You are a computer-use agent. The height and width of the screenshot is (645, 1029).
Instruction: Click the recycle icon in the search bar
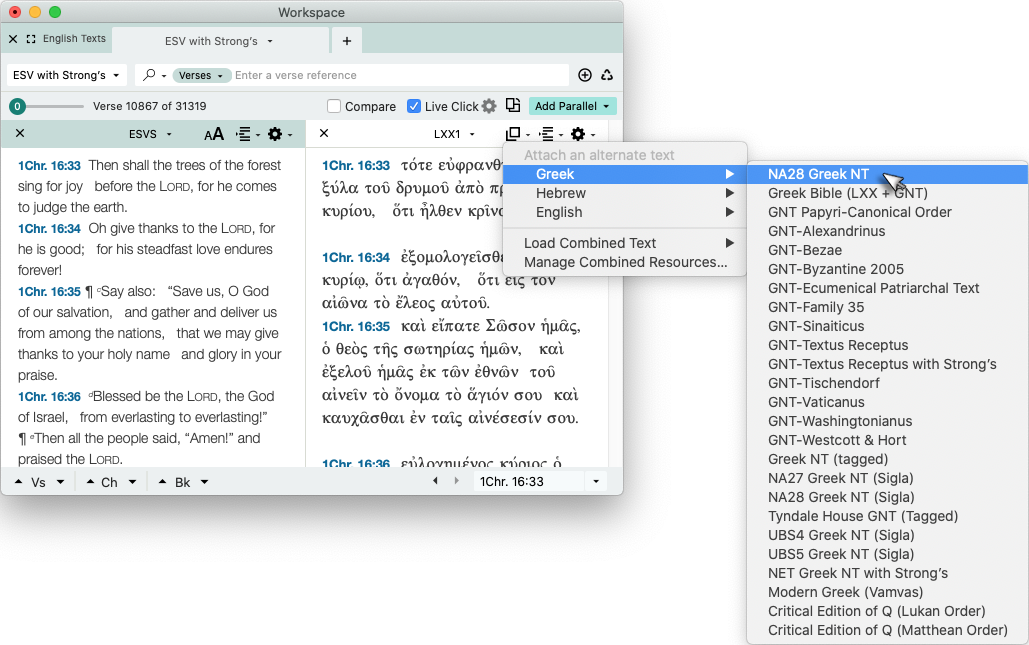coord(607,75)
